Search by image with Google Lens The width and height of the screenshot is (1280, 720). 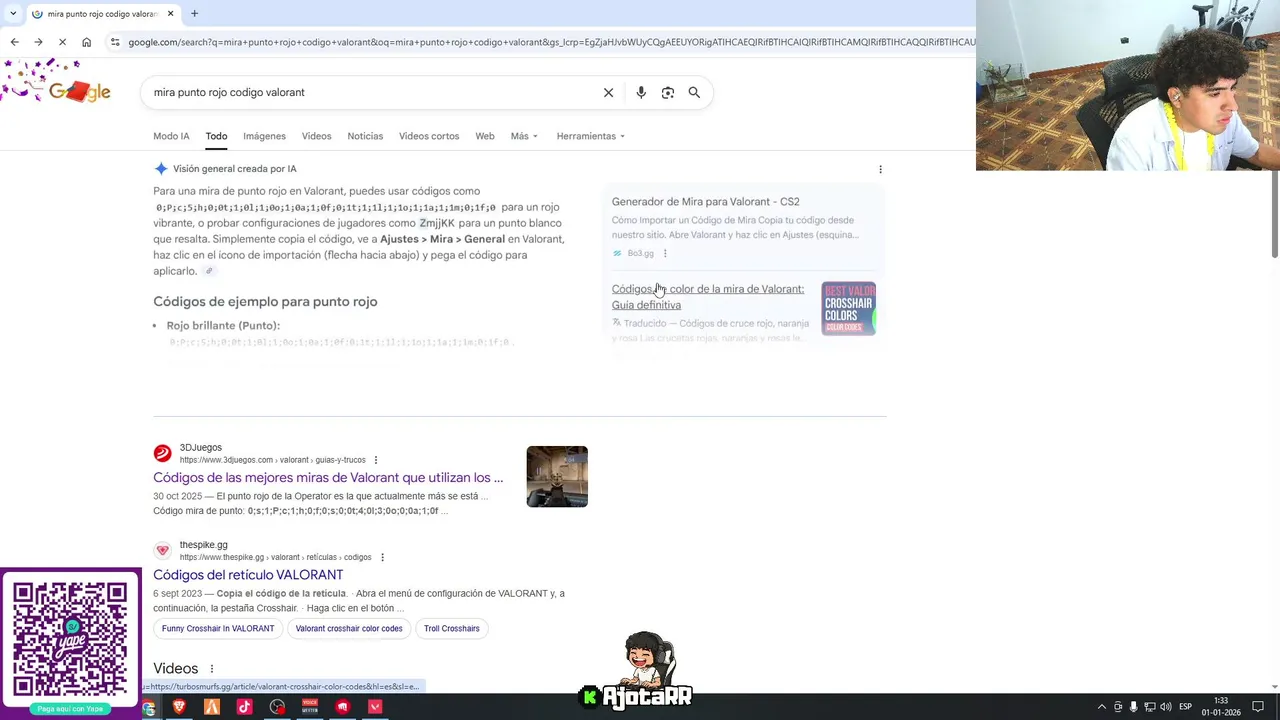(x=668, y=92)
